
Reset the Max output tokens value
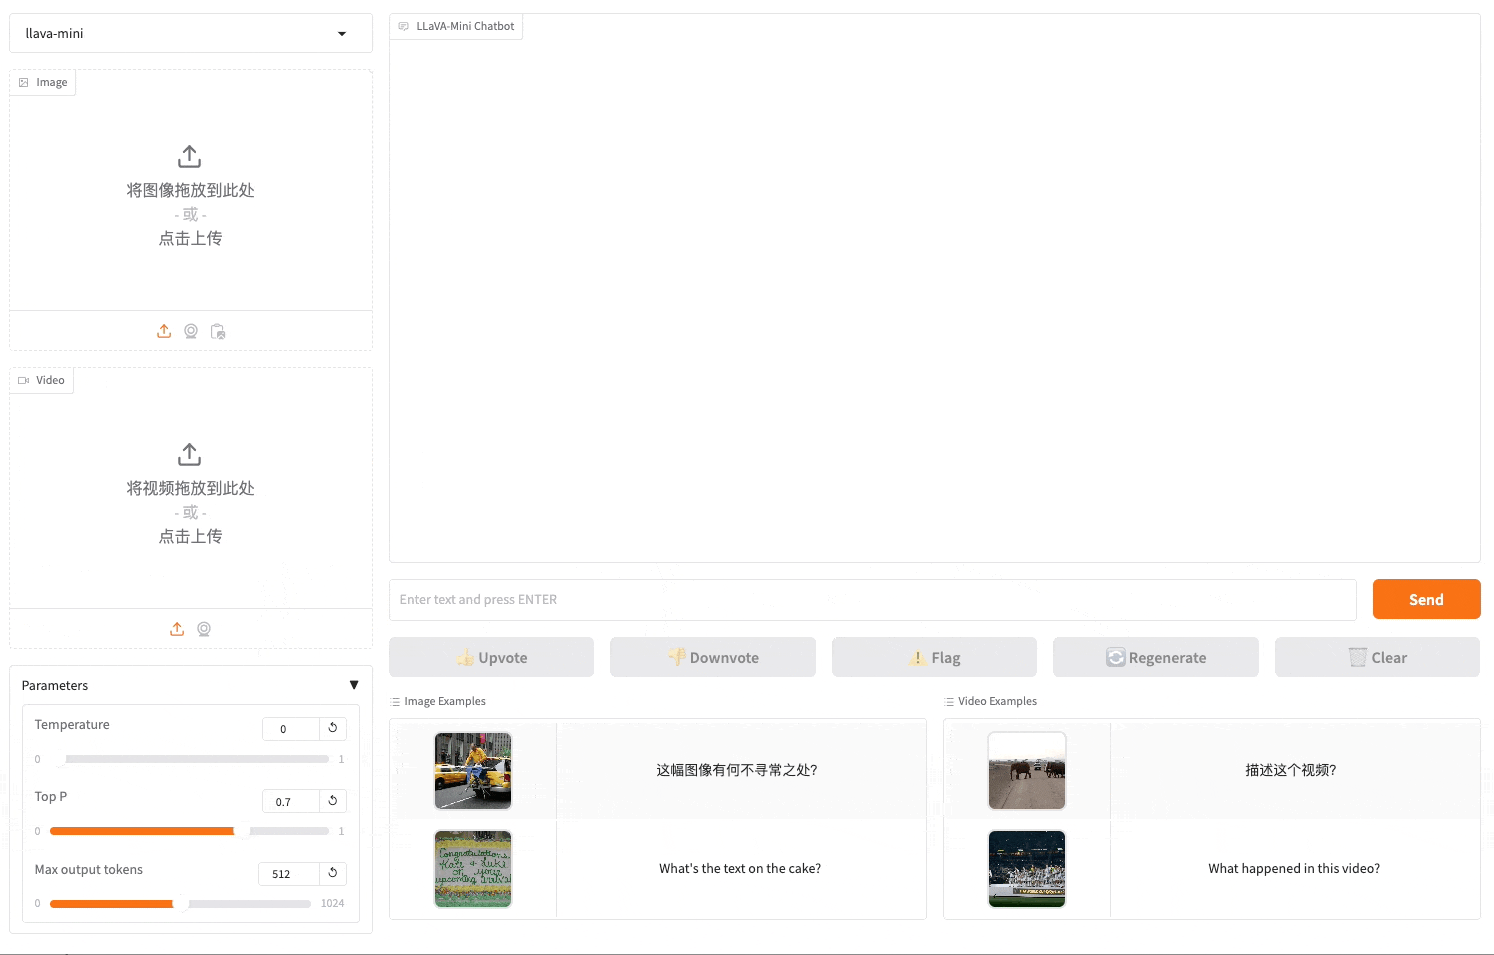click(333, 873)
